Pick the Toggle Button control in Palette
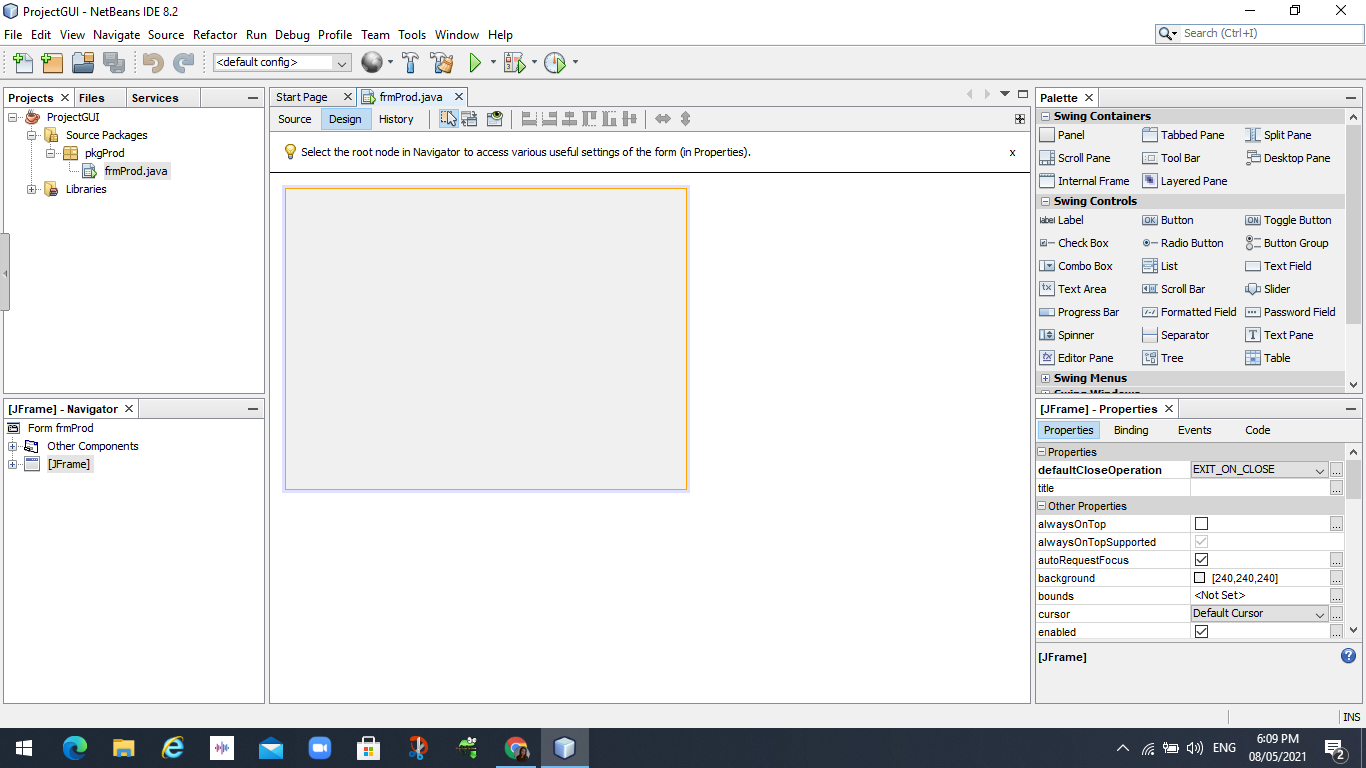The height and width of the screenshot is (768, 1366). click(1288, 220)
